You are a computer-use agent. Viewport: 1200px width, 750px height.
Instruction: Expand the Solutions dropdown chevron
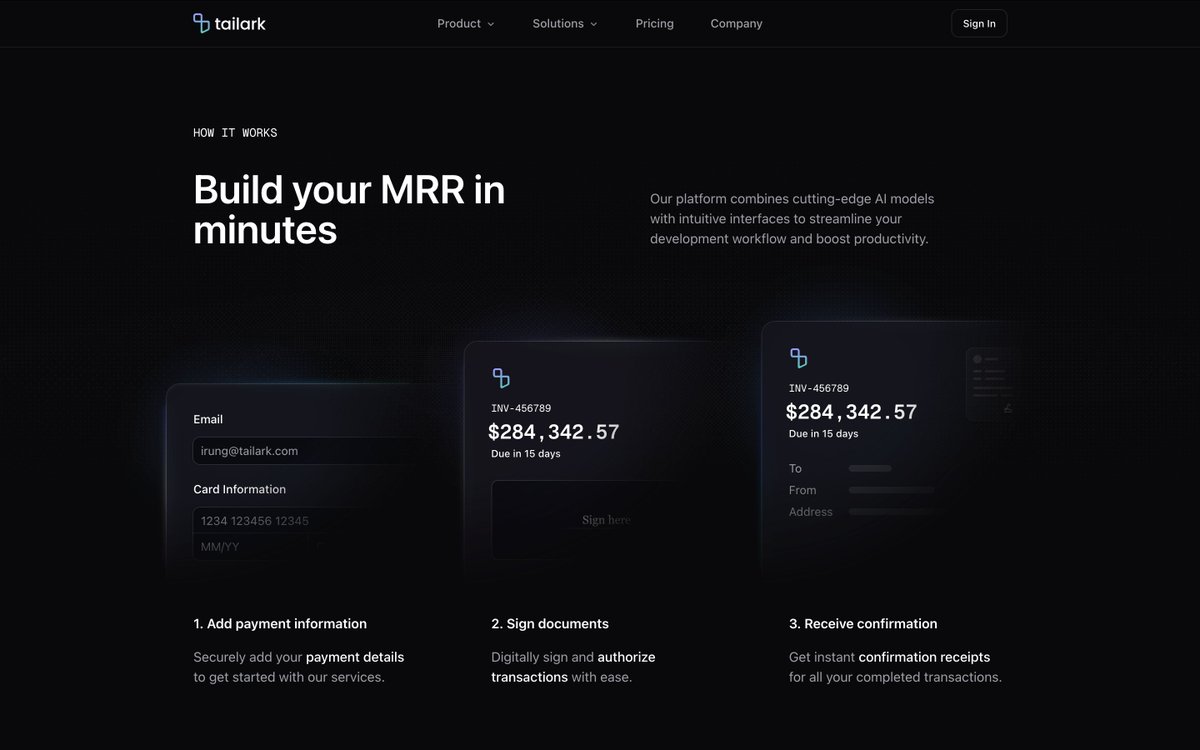[x=594, y=24]
